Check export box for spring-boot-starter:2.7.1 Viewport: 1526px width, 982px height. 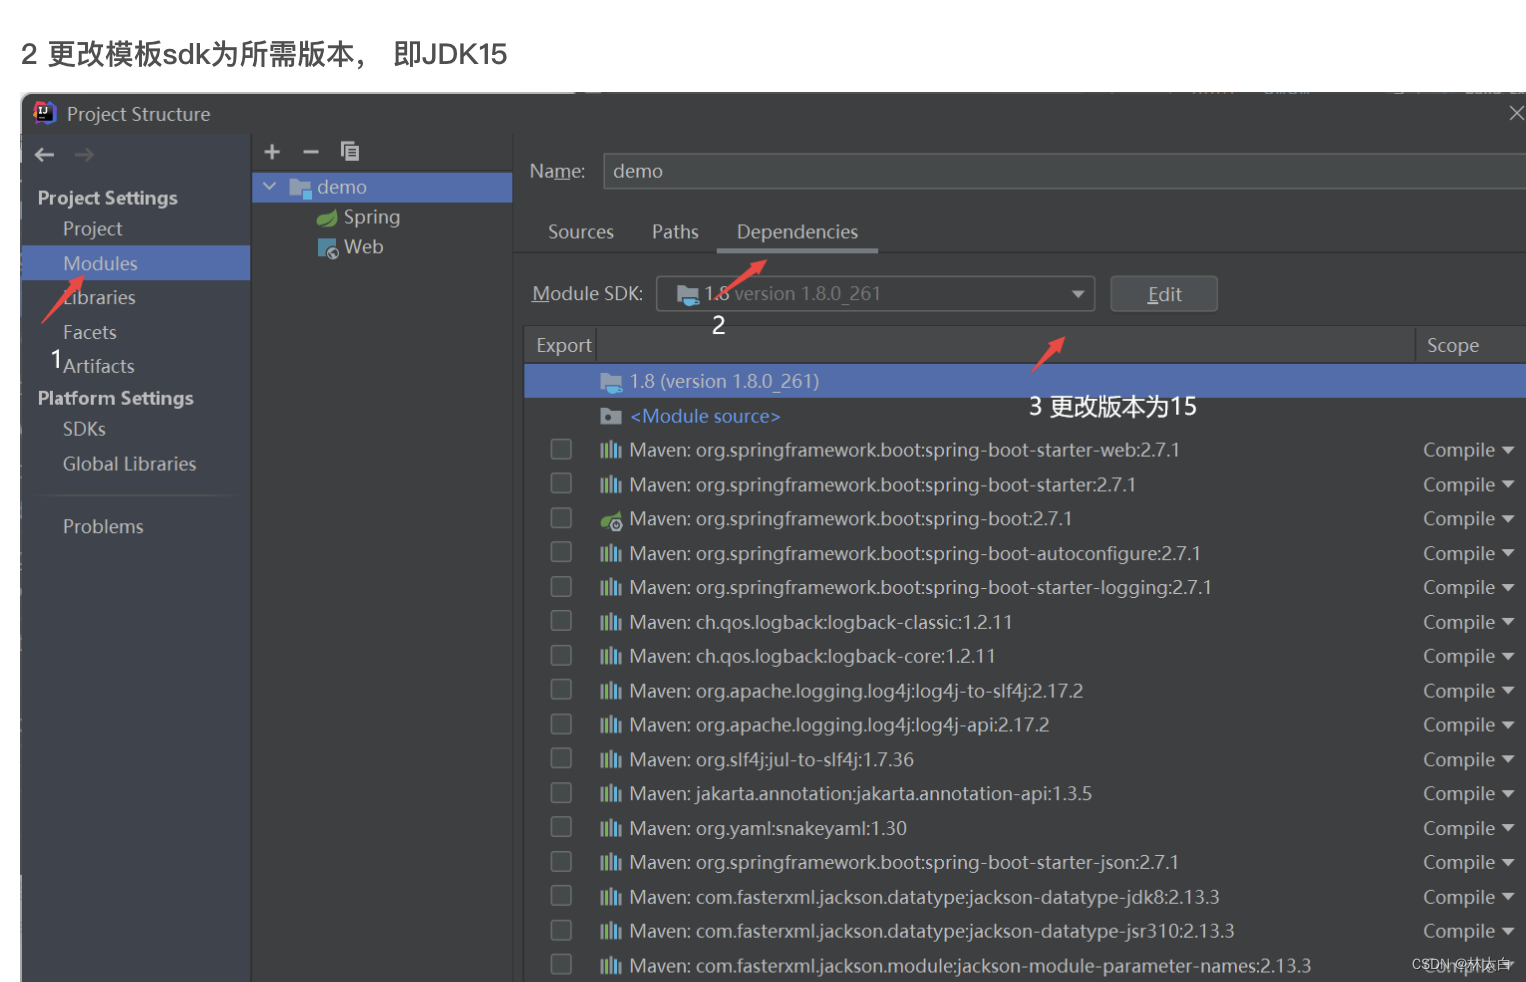click(561, 483)
